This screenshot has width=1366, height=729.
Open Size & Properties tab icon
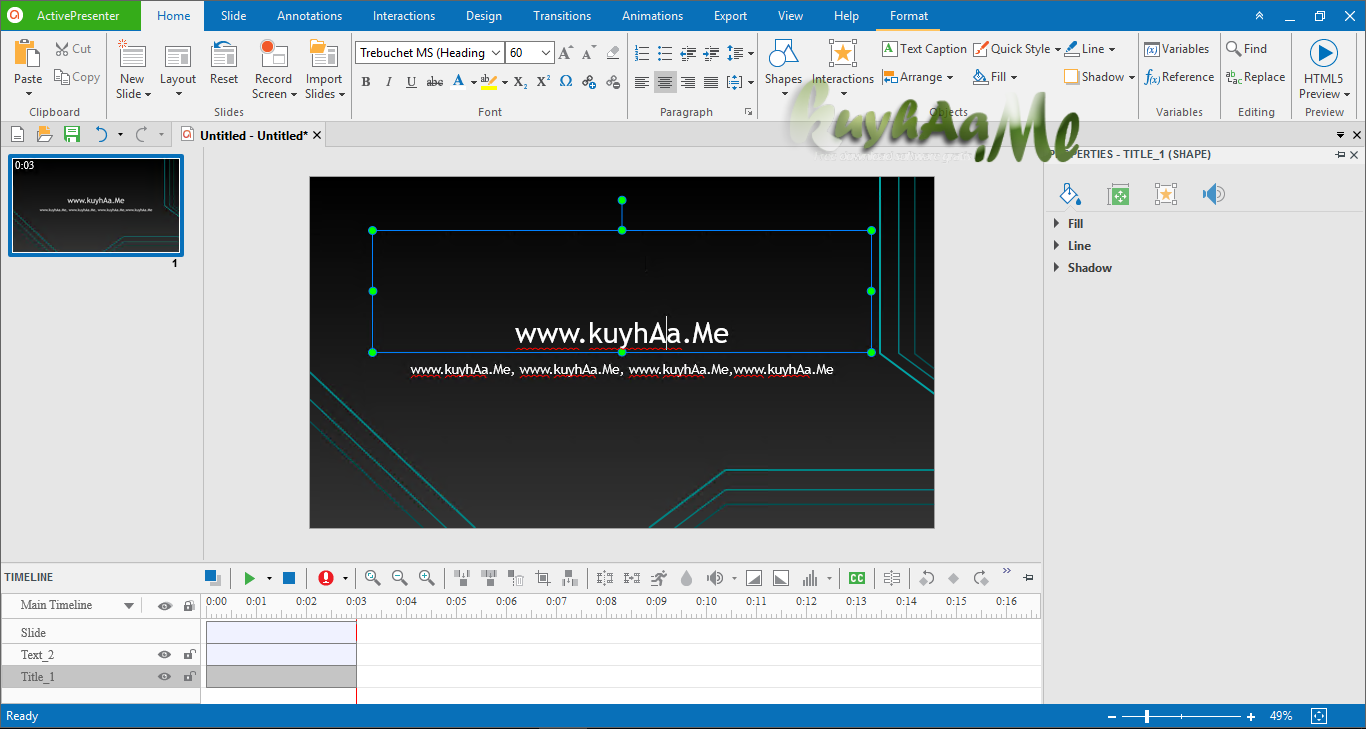[x=1118, y=194]
